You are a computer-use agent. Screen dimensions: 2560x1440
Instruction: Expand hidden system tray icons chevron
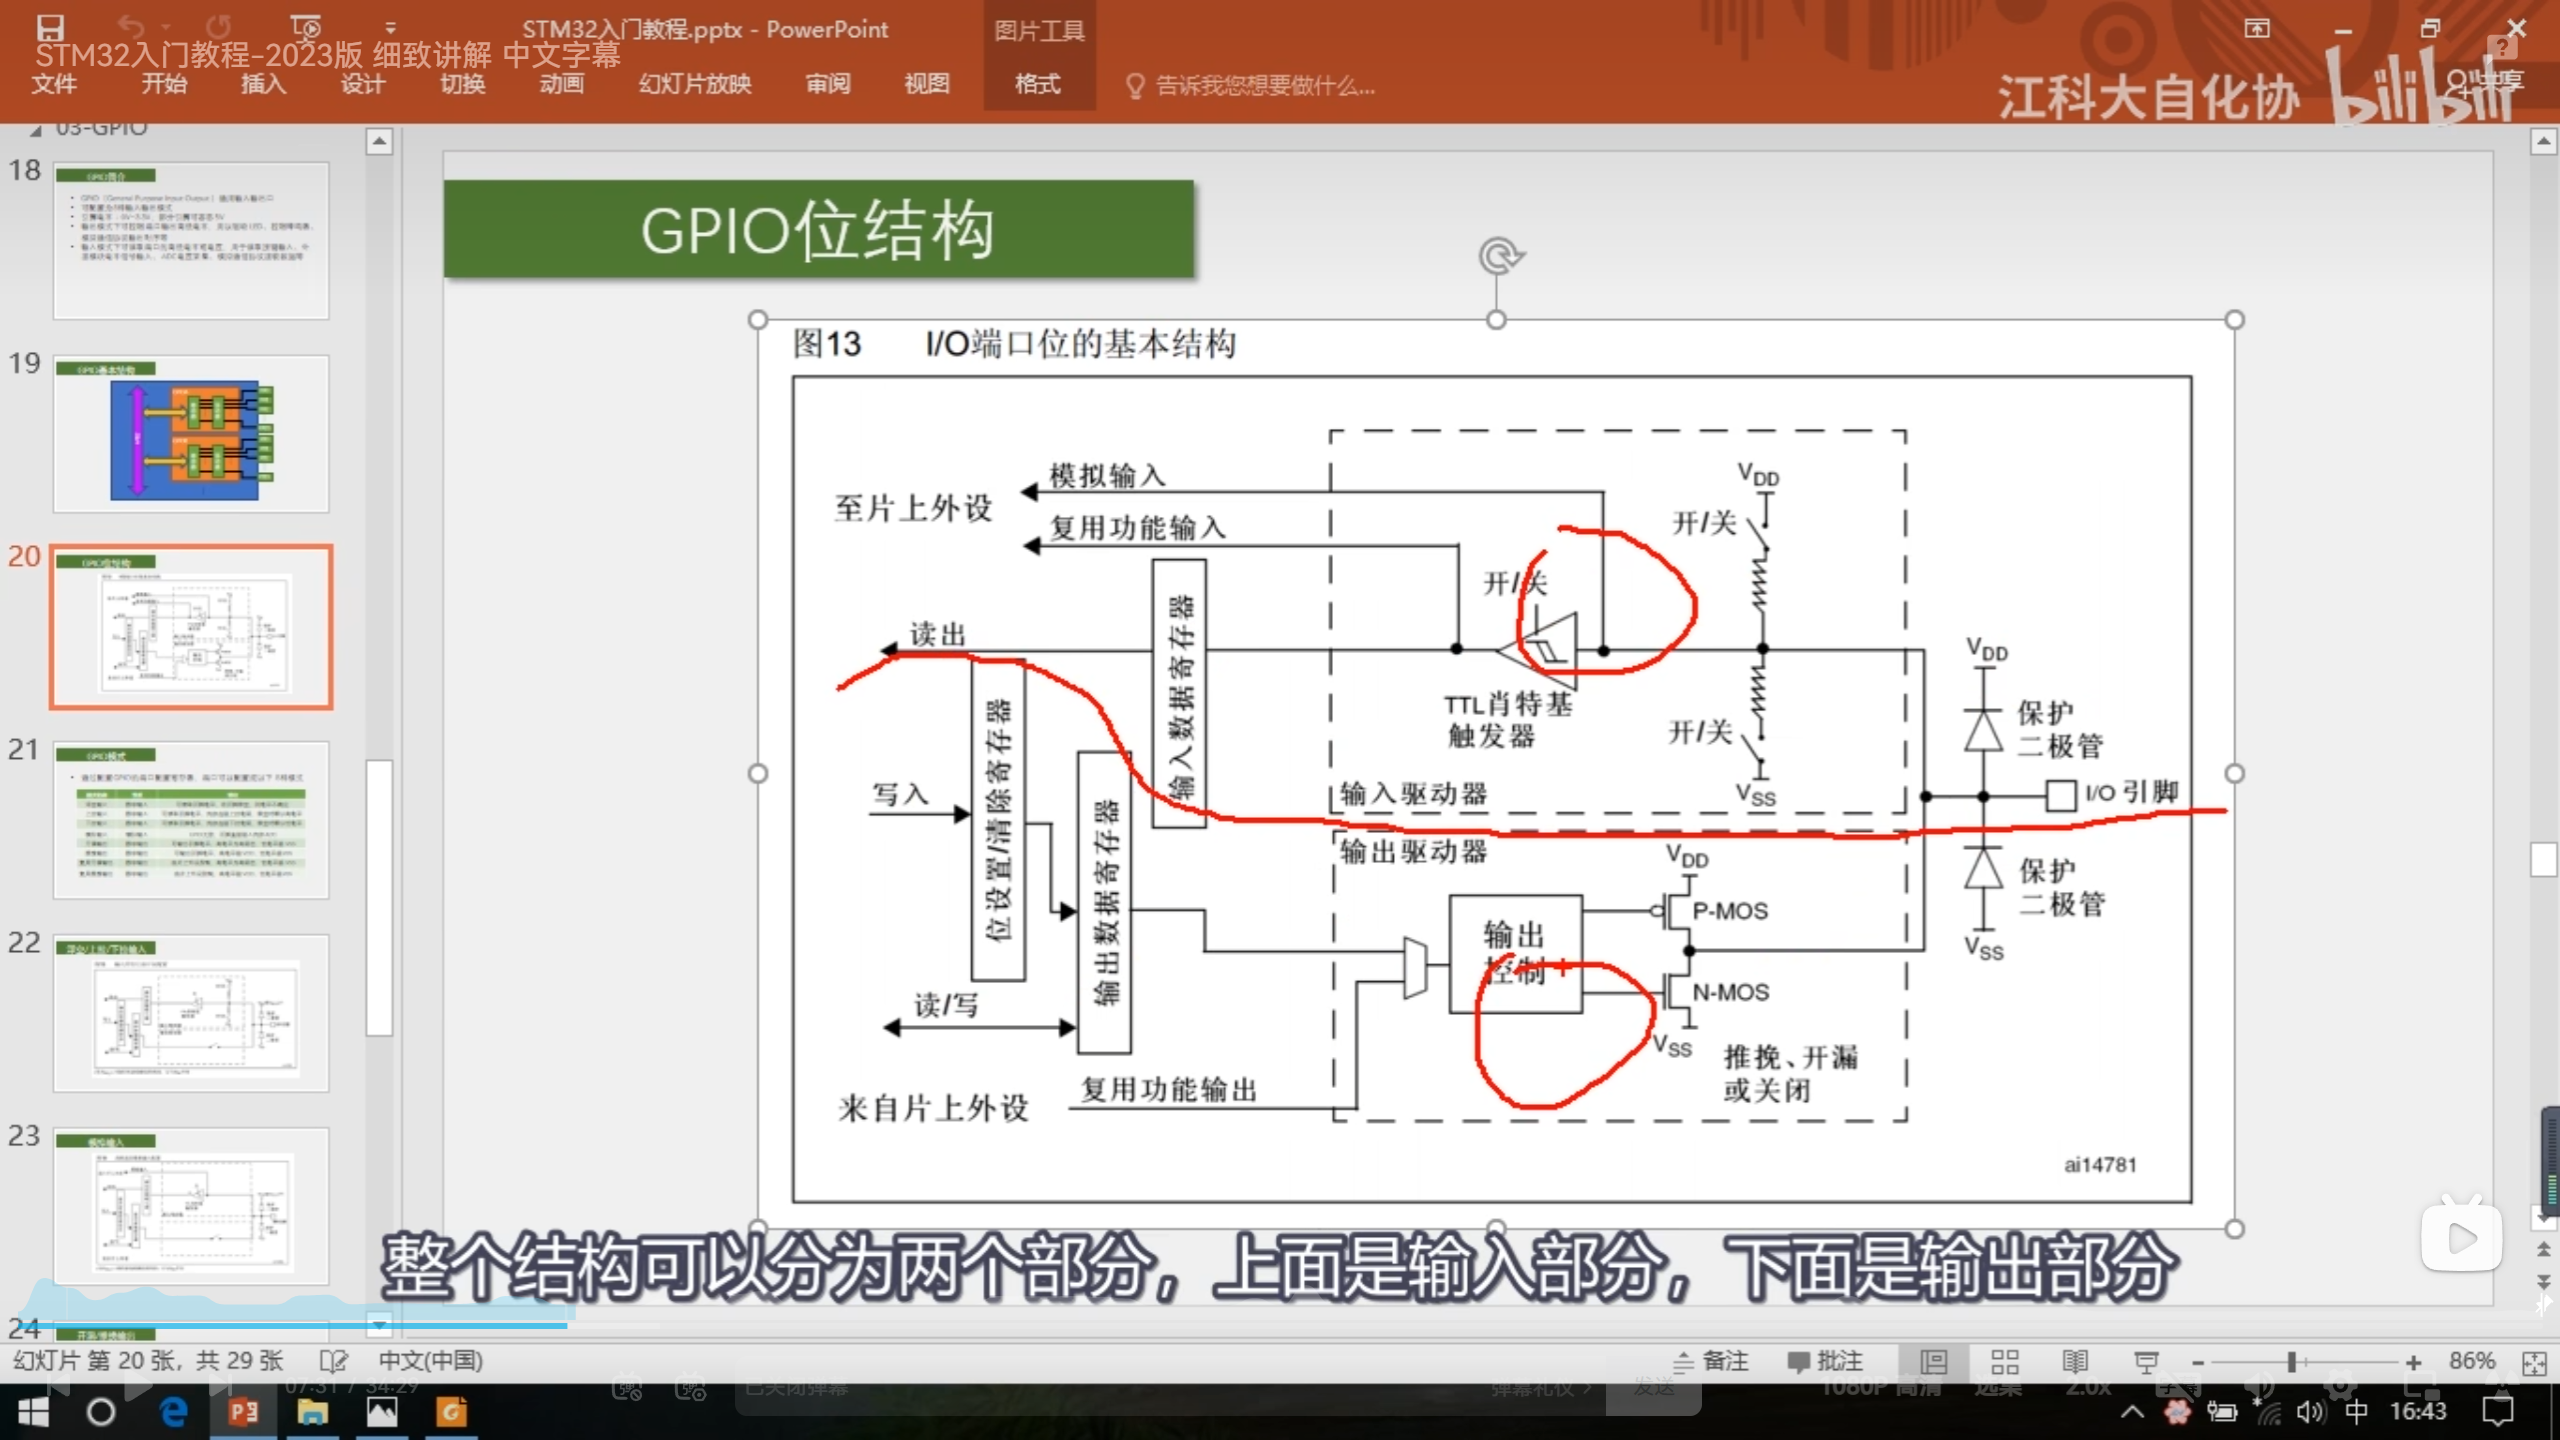coord(2131,1412)
